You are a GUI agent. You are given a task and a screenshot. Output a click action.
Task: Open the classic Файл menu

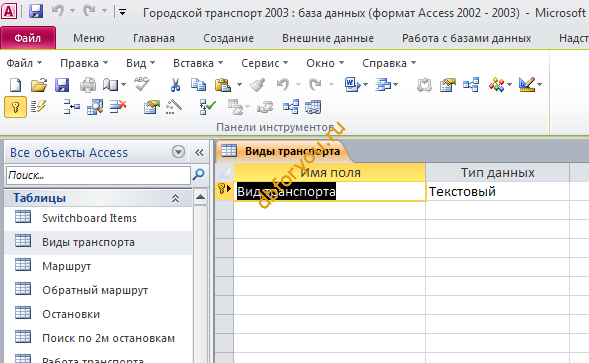click(24, 63)
